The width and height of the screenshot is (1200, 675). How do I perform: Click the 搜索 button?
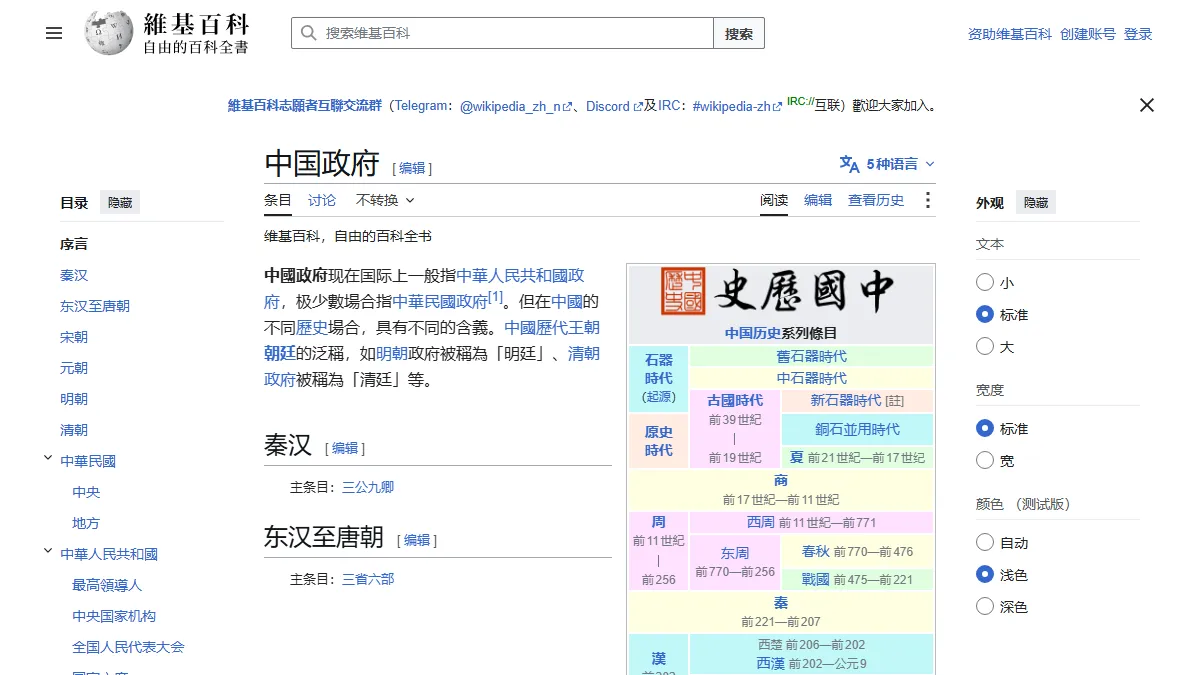pos(739,33)
